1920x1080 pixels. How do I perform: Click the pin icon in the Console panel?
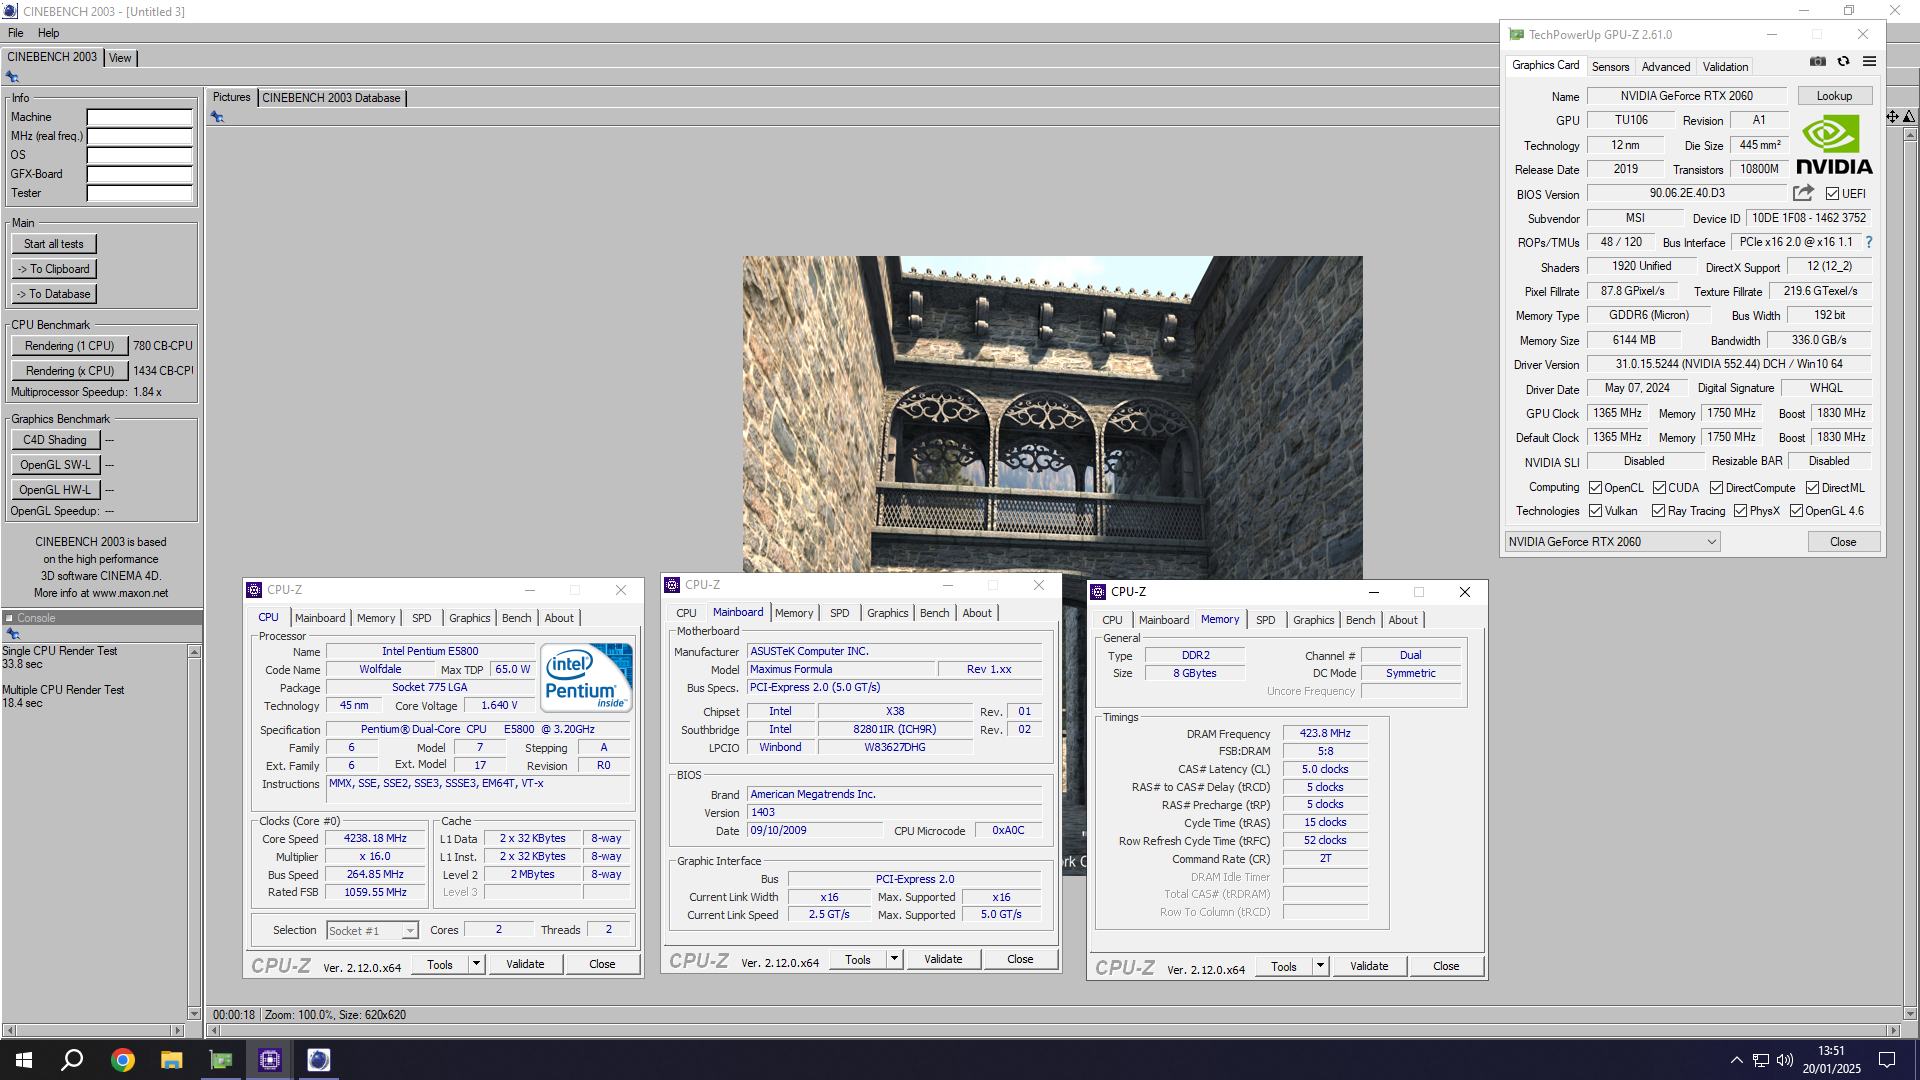13,634
